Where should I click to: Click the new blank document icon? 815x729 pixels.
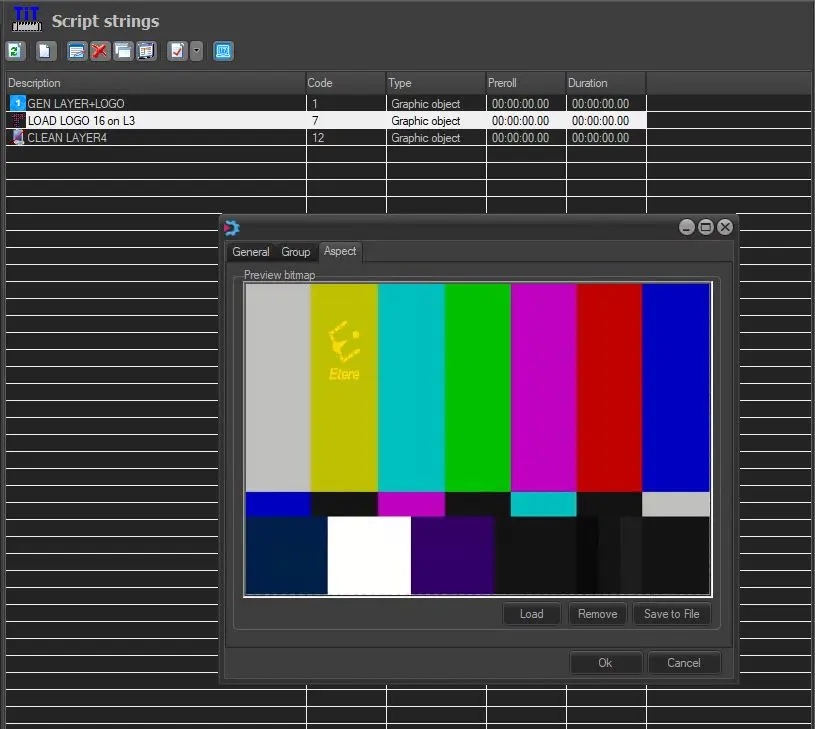coord(46,51)
